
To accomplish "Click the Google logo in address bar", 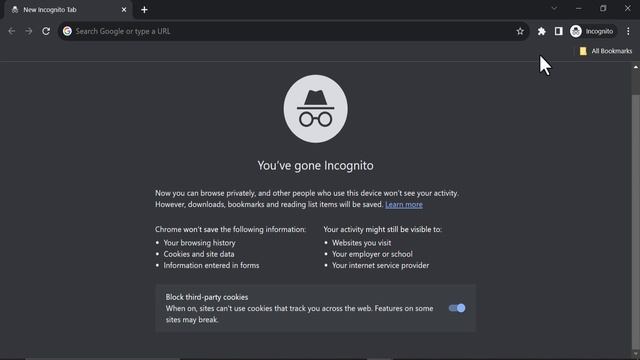I will [x=67, y=31].
